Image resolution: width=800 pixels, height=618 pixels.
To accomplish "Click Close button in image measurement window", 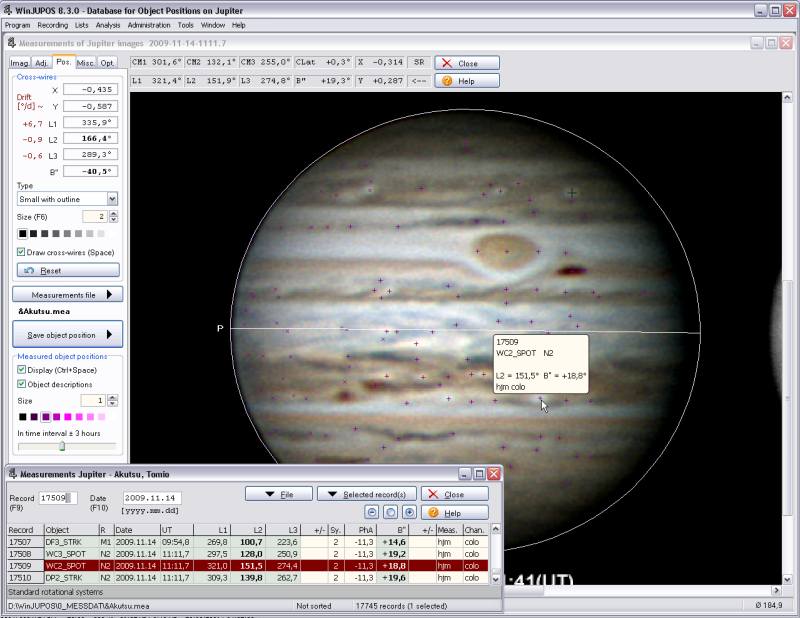I will (467, 63).
